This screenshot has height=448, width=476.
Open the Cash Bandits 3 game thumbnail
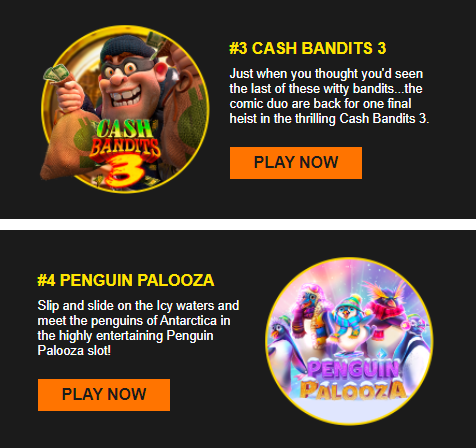coord(125,109)
